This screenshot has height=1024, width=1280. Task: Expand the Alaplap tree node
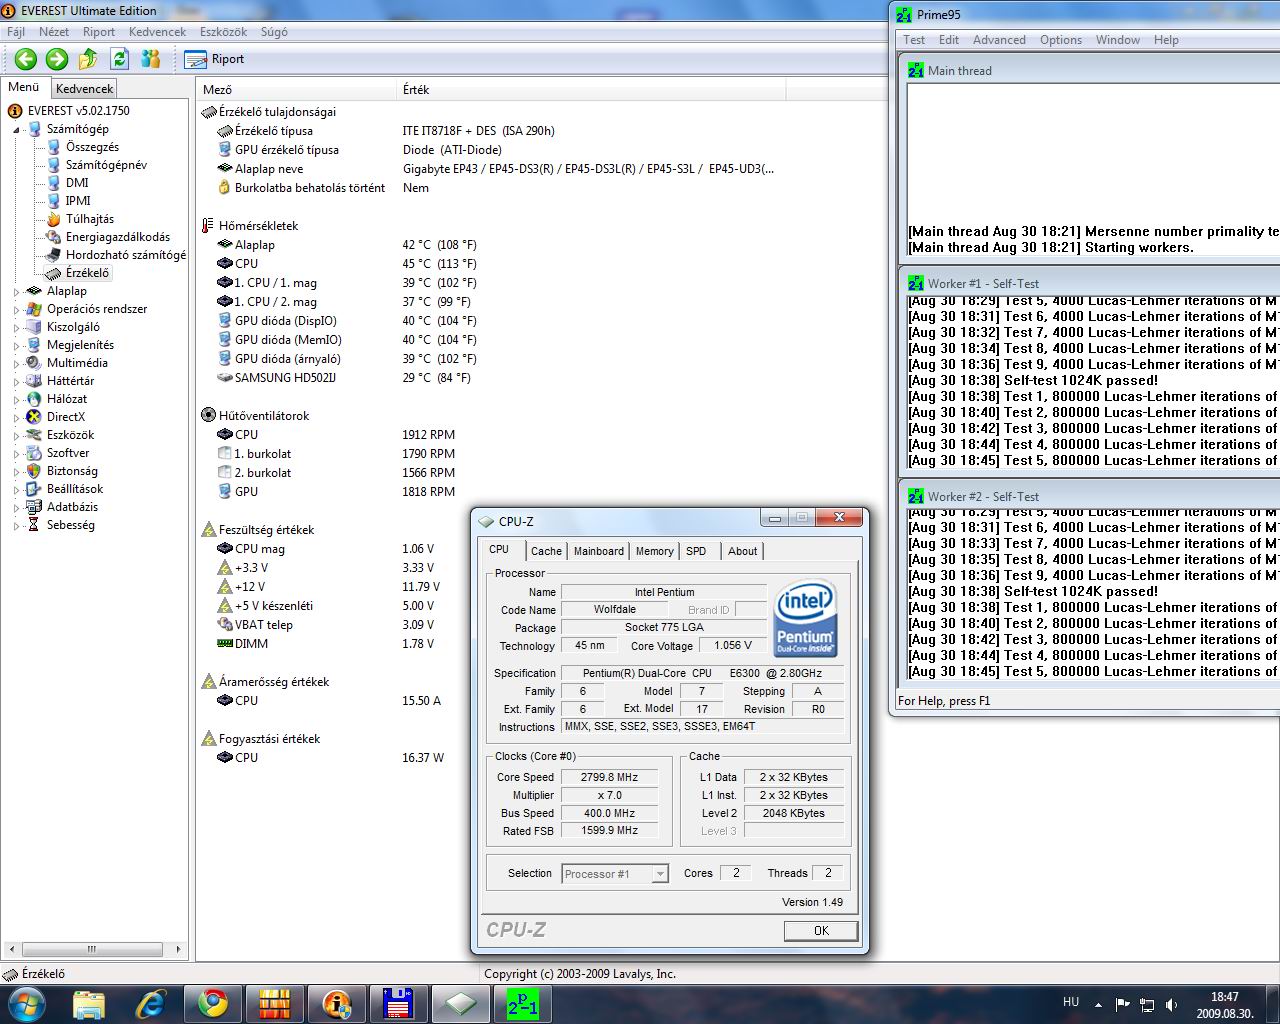tap(17, 291)
